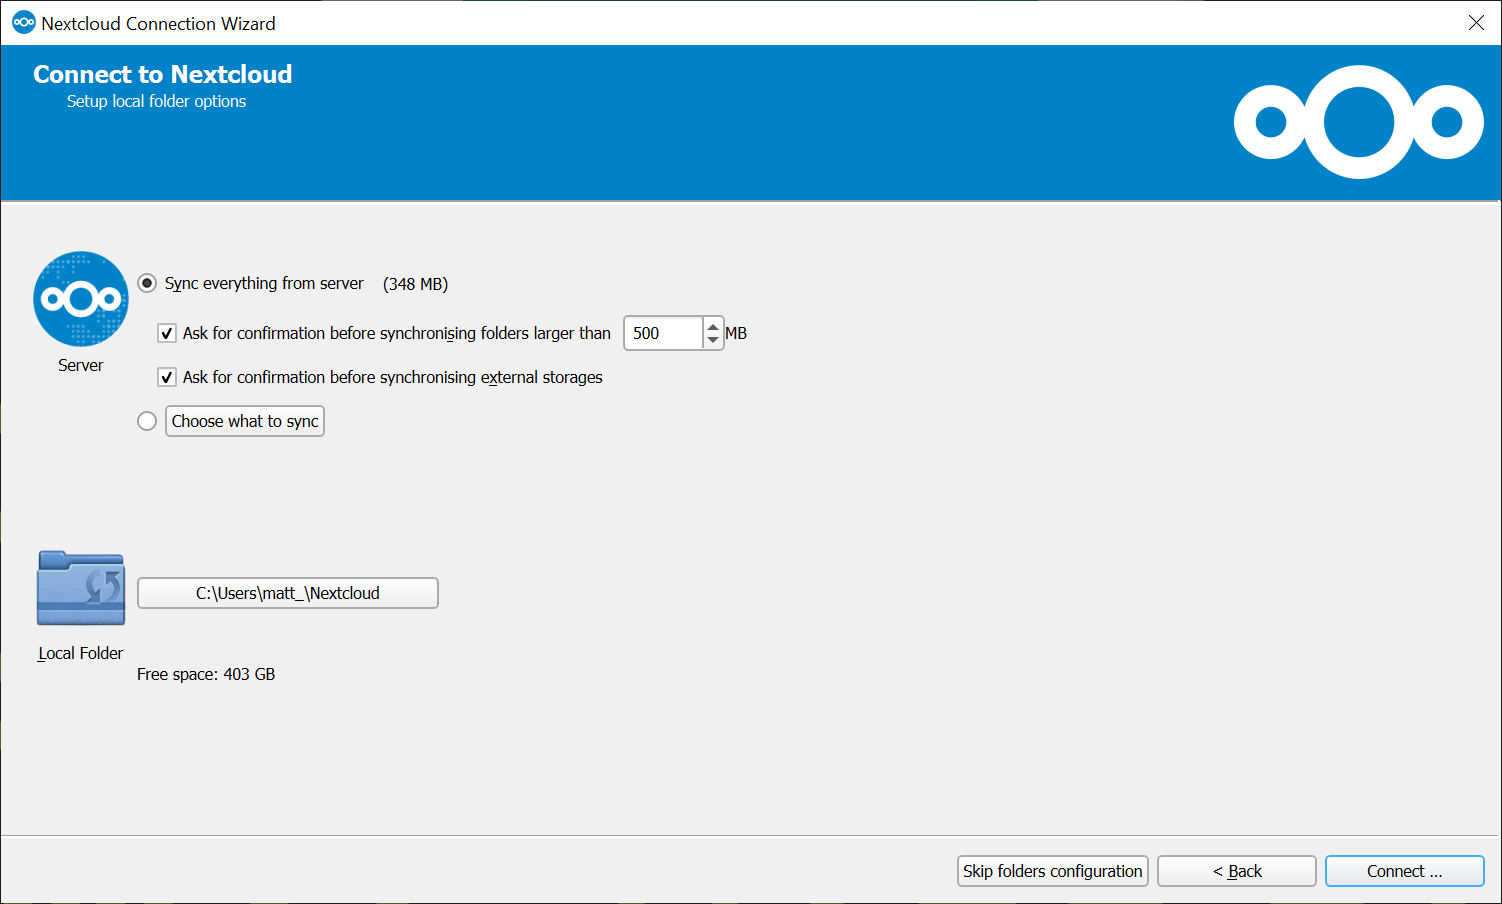Click the Setup local folder options subtitle
Image resolution: width=1502 pixels, height=904 pixels.
[156, 101]
